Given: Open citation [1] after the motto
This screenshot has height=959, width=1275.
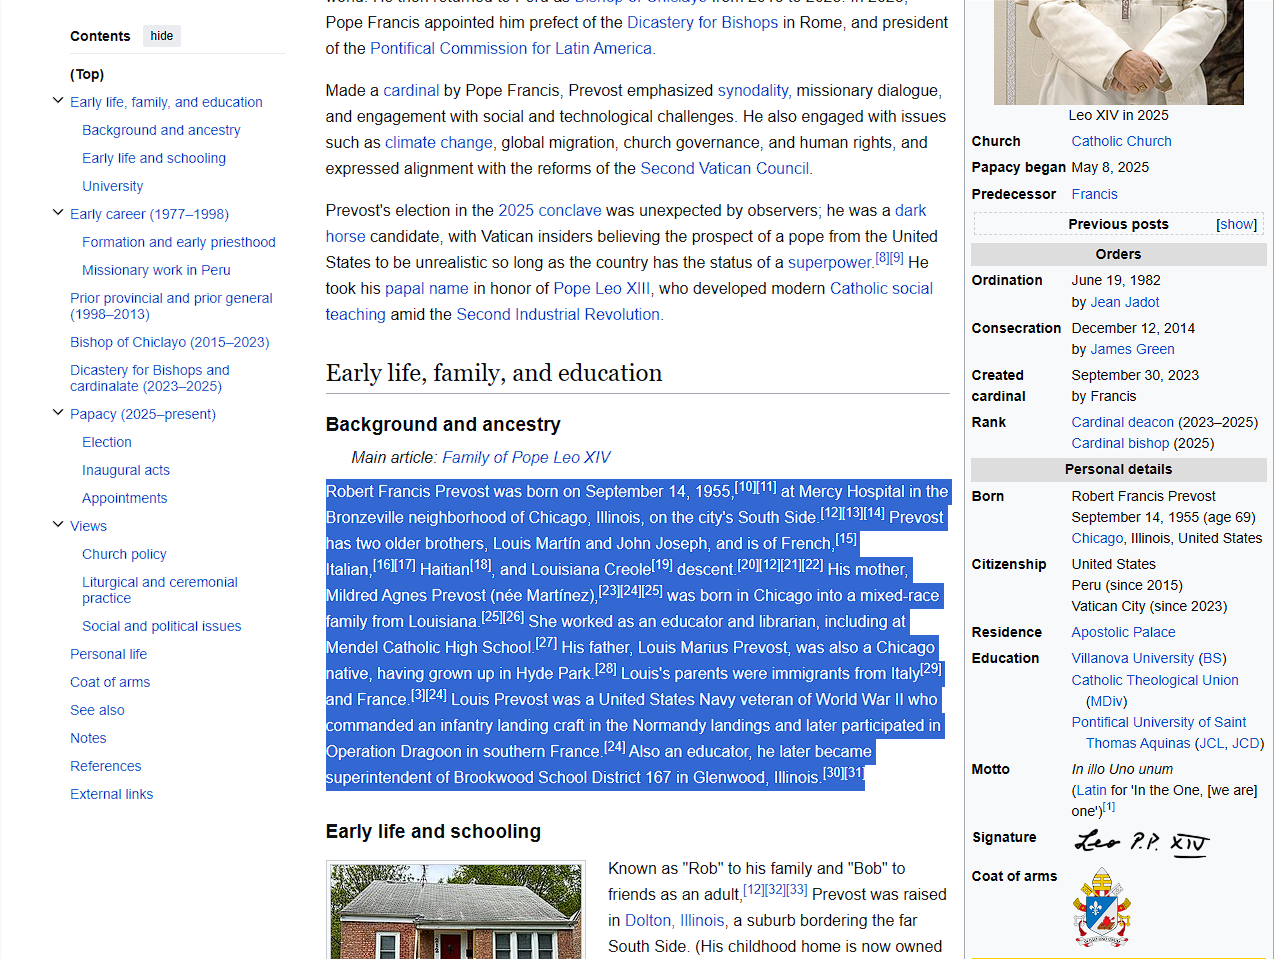Looking at the screenshot, I should [x=1109, y=806].
